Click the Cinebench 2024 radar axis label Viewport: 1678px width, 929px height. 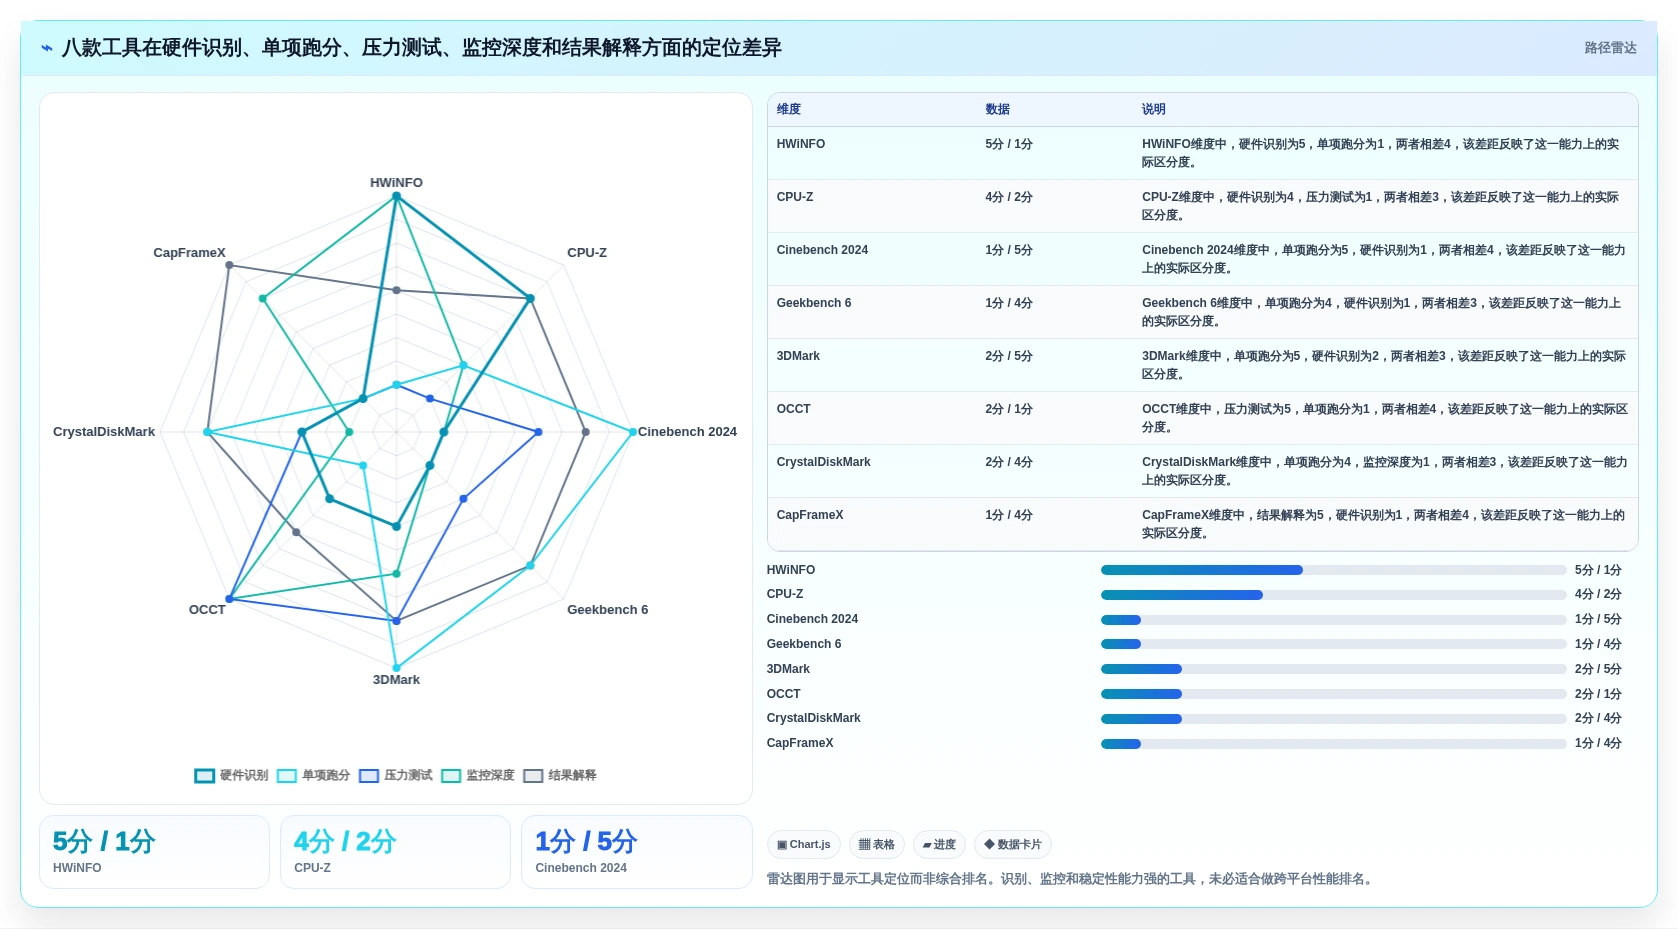tap(687, 432)
